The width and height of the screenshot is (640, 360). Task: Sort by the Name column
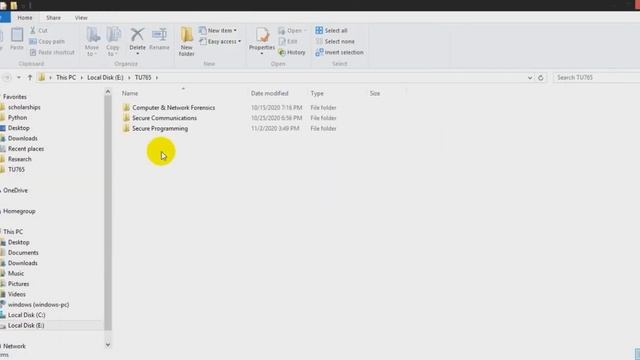click(130, 93)
